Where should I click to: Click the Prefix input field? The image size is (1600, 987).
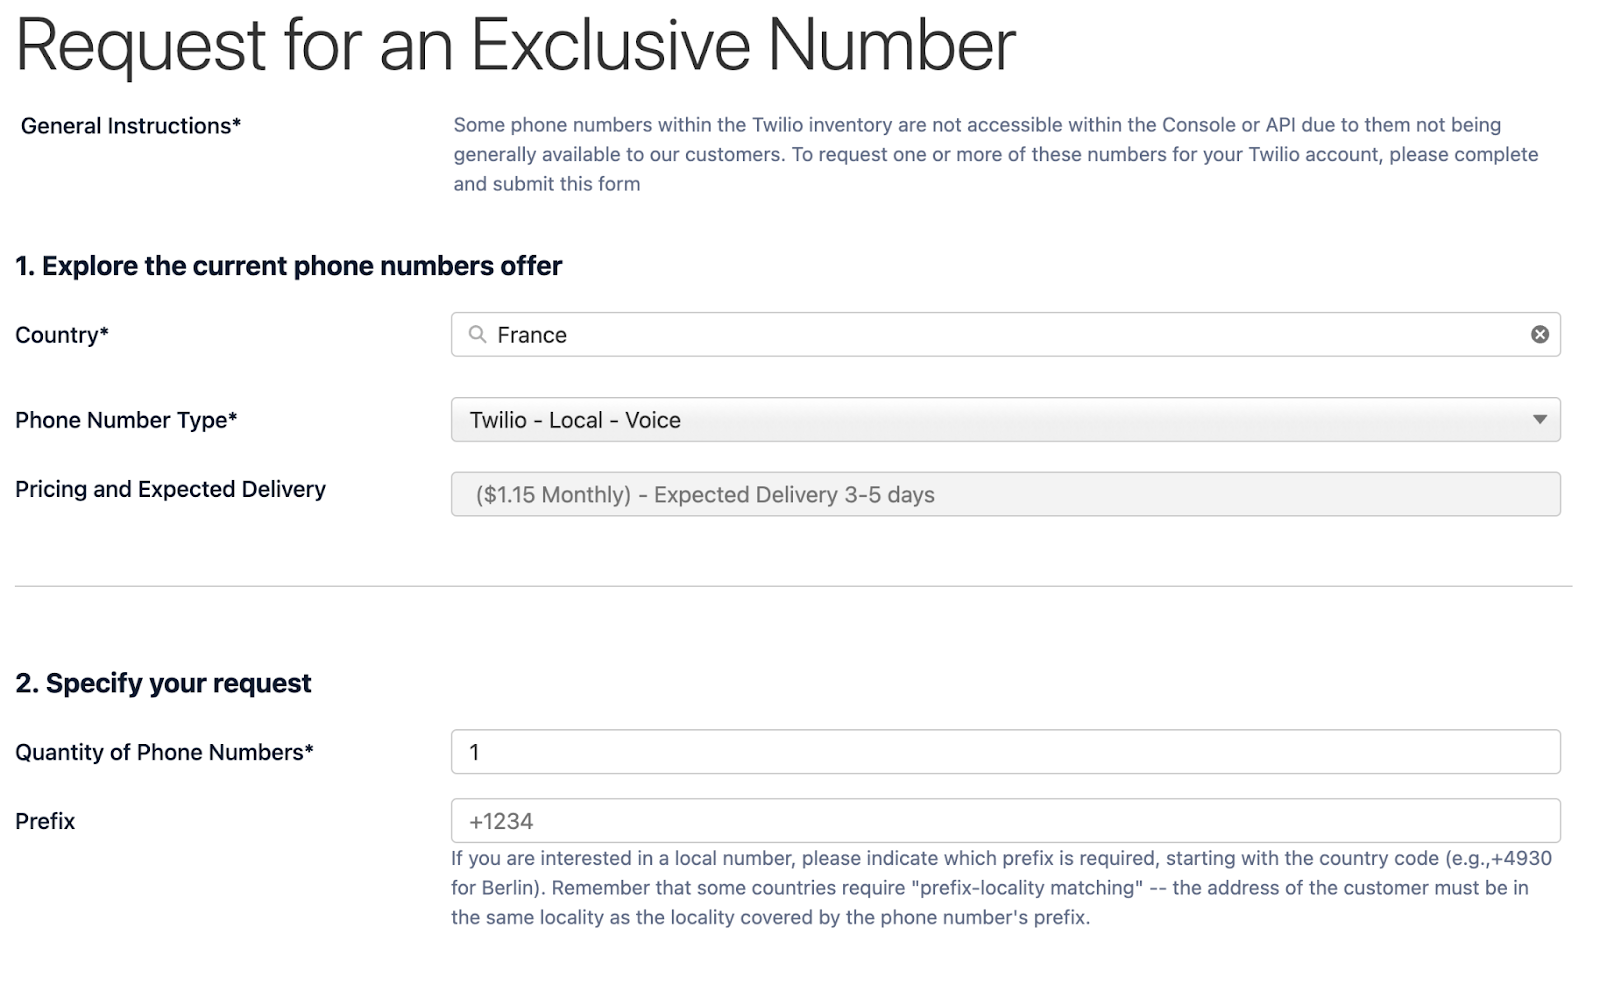1005,821
